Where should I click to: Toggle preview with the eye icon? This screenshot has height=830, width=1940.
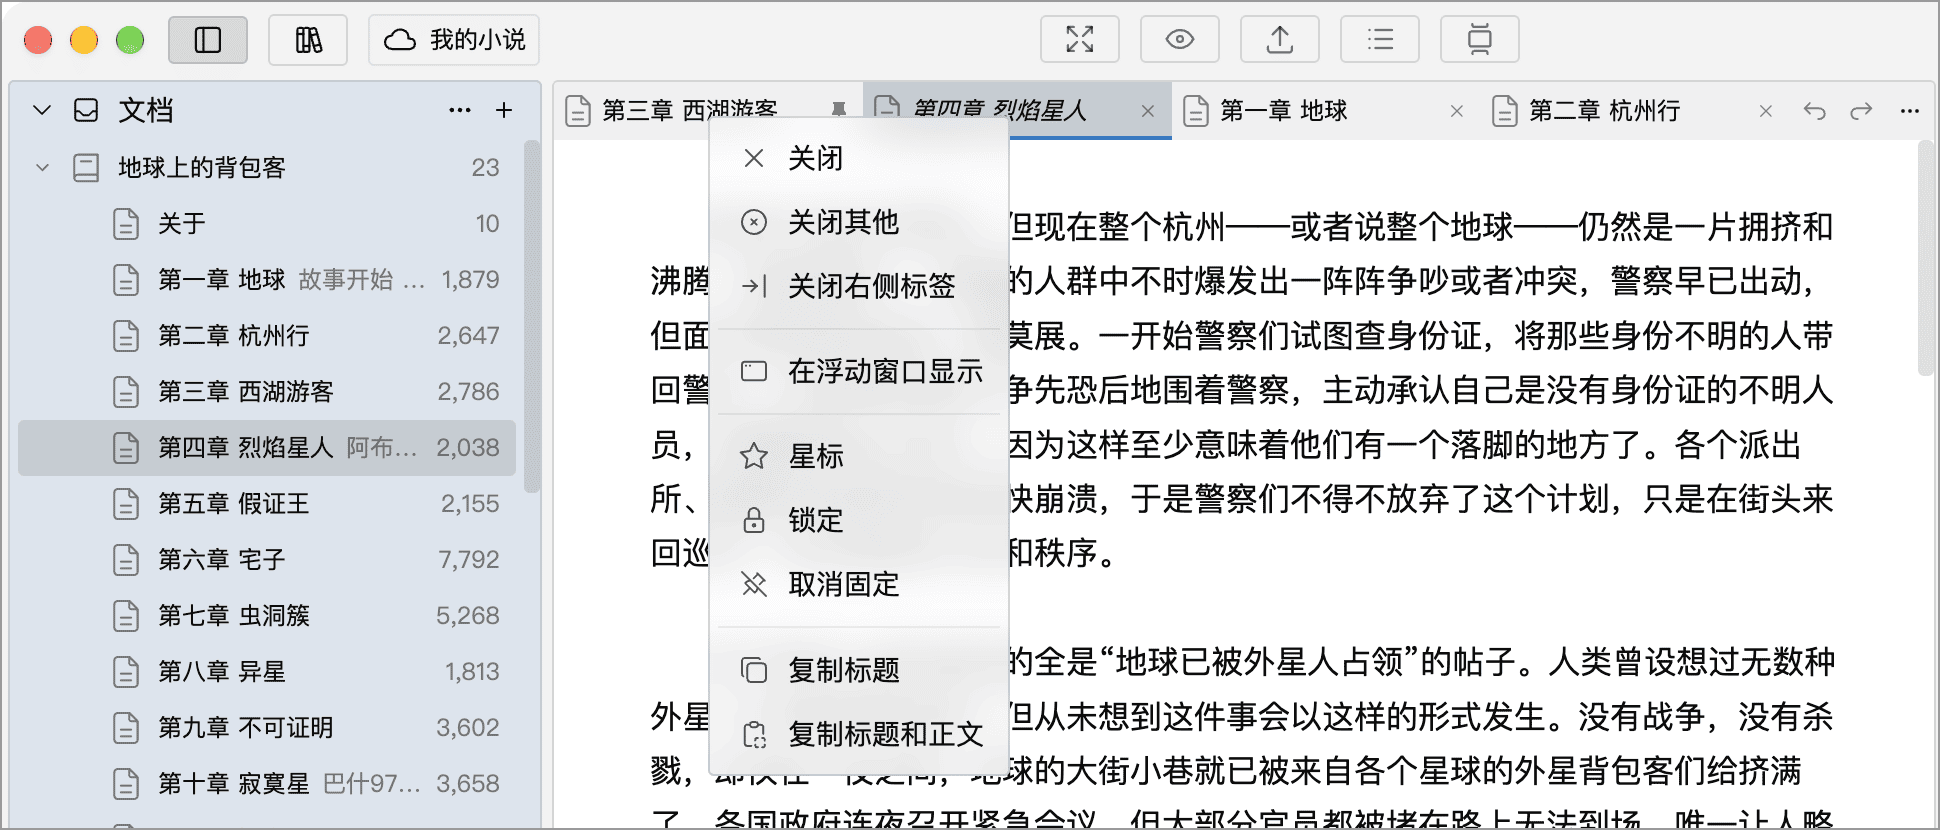coord(1180,40)
